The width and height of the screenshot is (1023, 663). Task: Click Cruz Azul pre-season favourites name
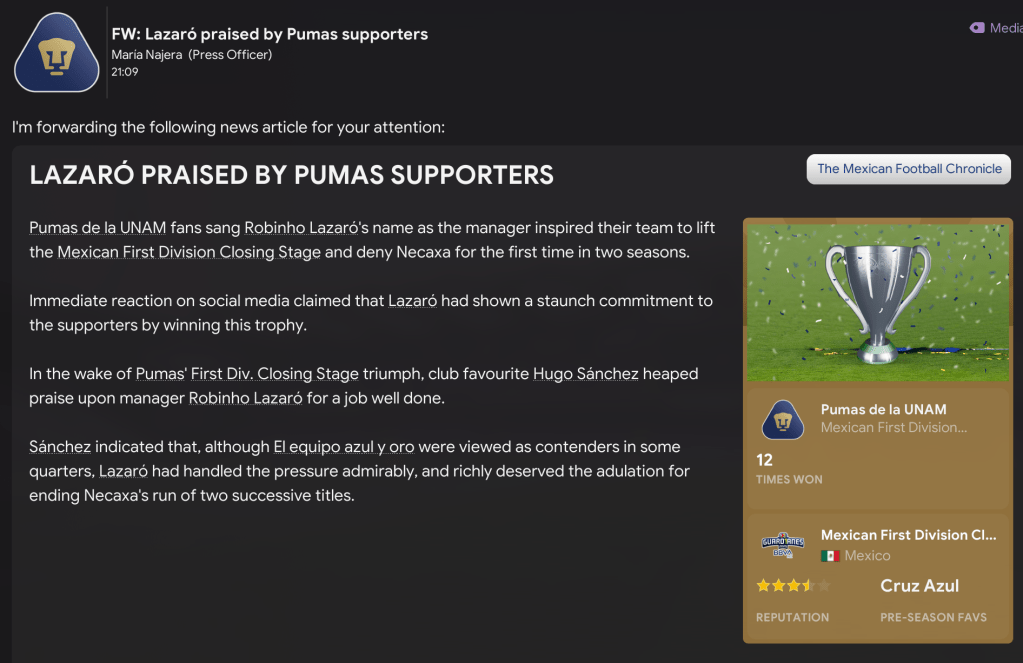point(919,586)
